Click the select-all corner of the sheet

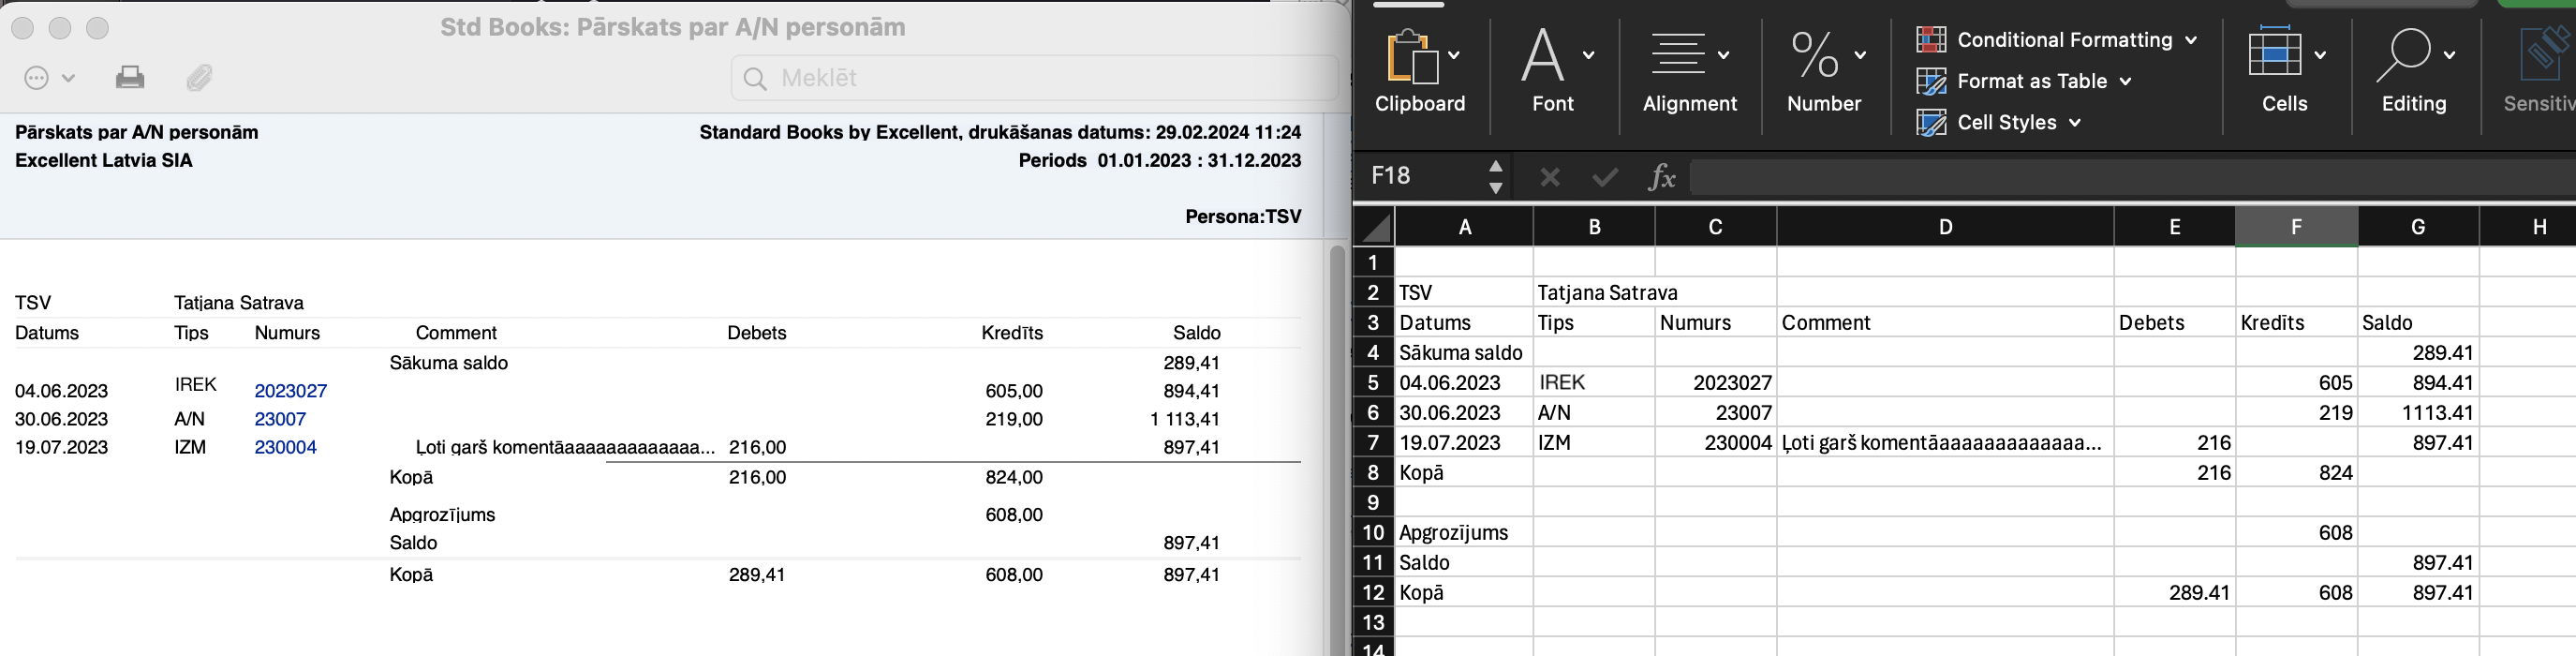[x=1376, y=228]
